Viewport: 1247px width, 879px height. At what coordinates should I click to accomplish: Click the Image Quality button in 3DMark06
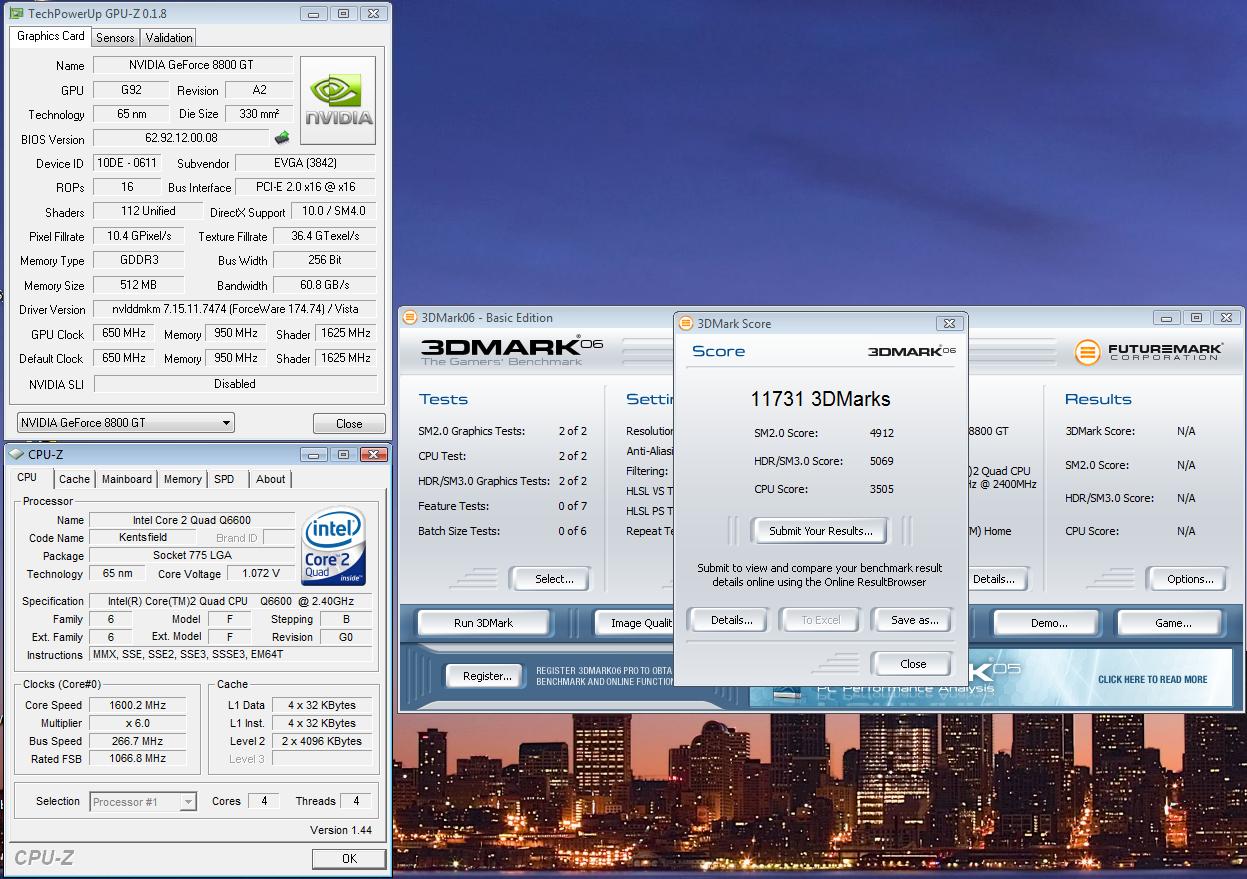point(634,623)
